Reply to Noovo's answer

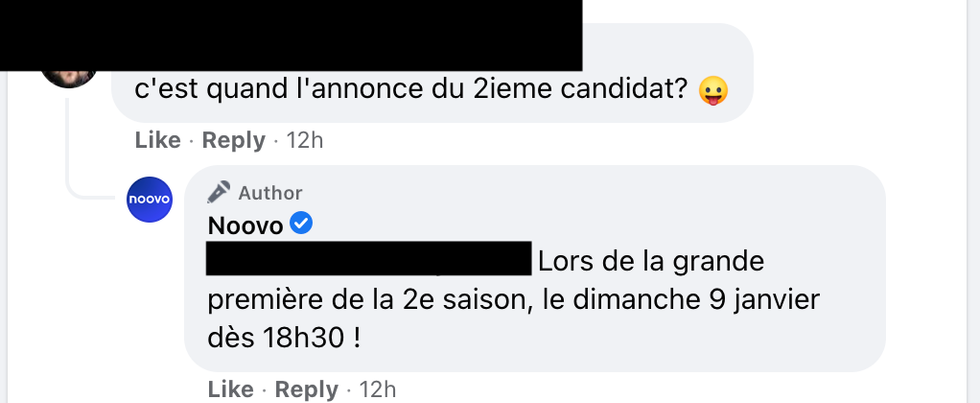(x=306, y=389)
